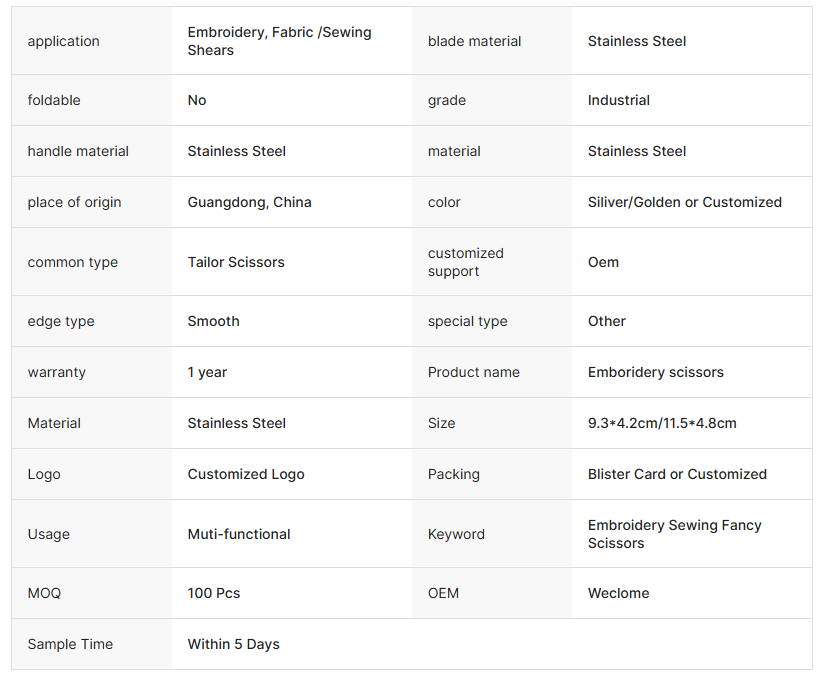Select the 'Siliver/Golden or Customized' color value

[685, 202]
